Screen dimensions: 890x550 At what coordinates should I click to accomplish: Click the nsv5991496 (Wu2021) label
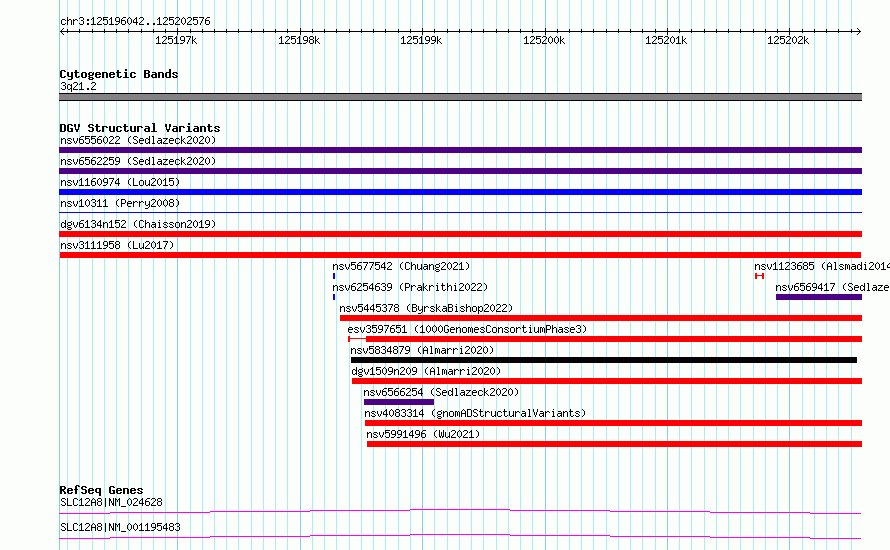coord(423,434)
